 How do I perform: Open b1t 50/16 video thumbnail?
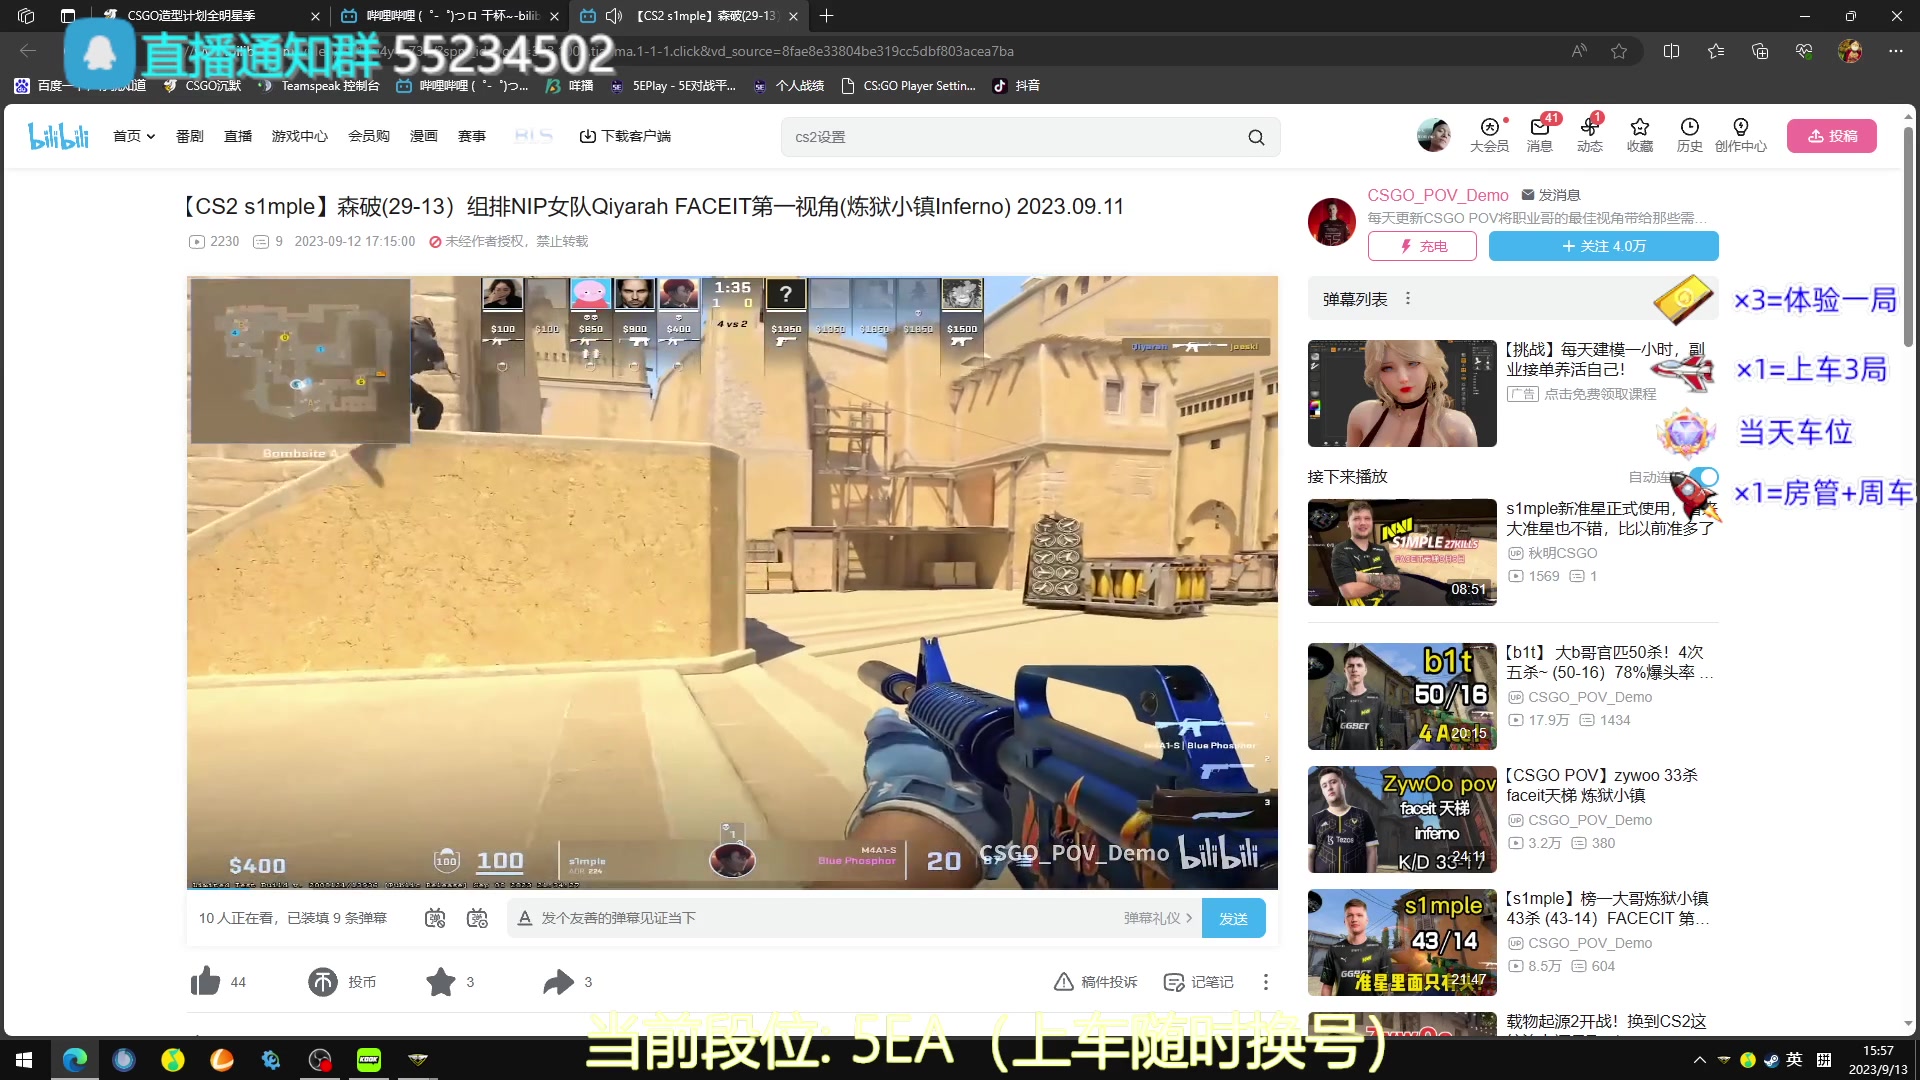coord(1402,696)
